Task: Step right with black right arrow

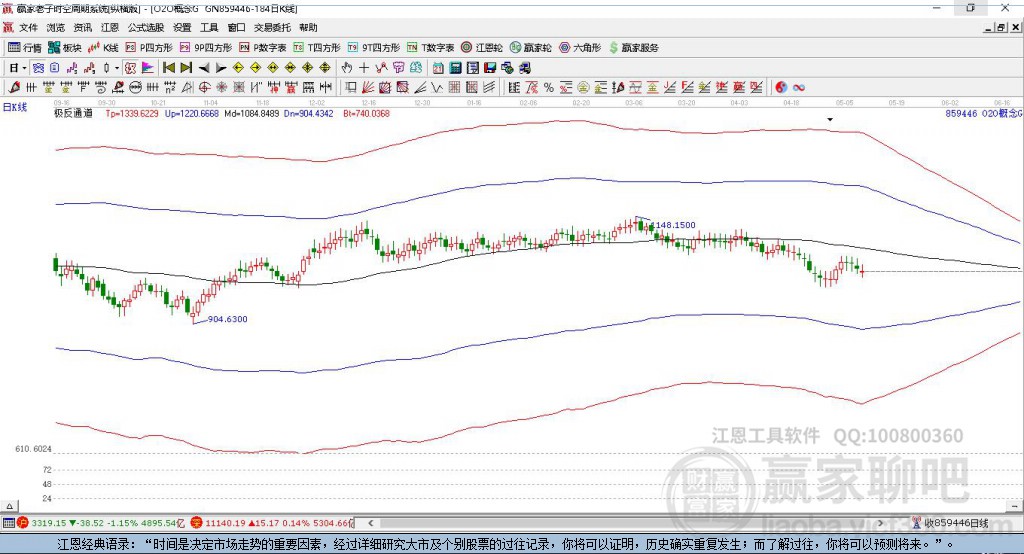Action: click(221, 68)
